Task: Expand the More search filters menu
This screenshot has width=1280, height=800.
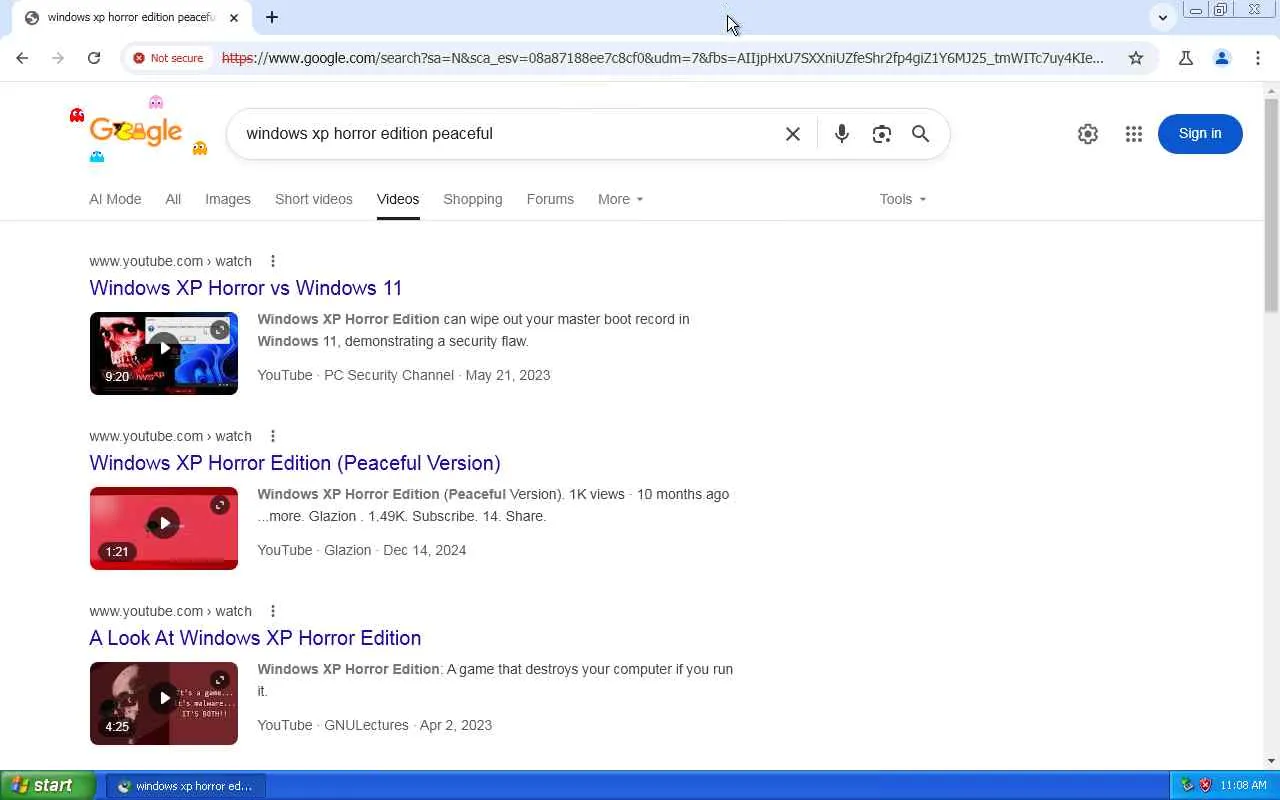Action: click(621, 199)
